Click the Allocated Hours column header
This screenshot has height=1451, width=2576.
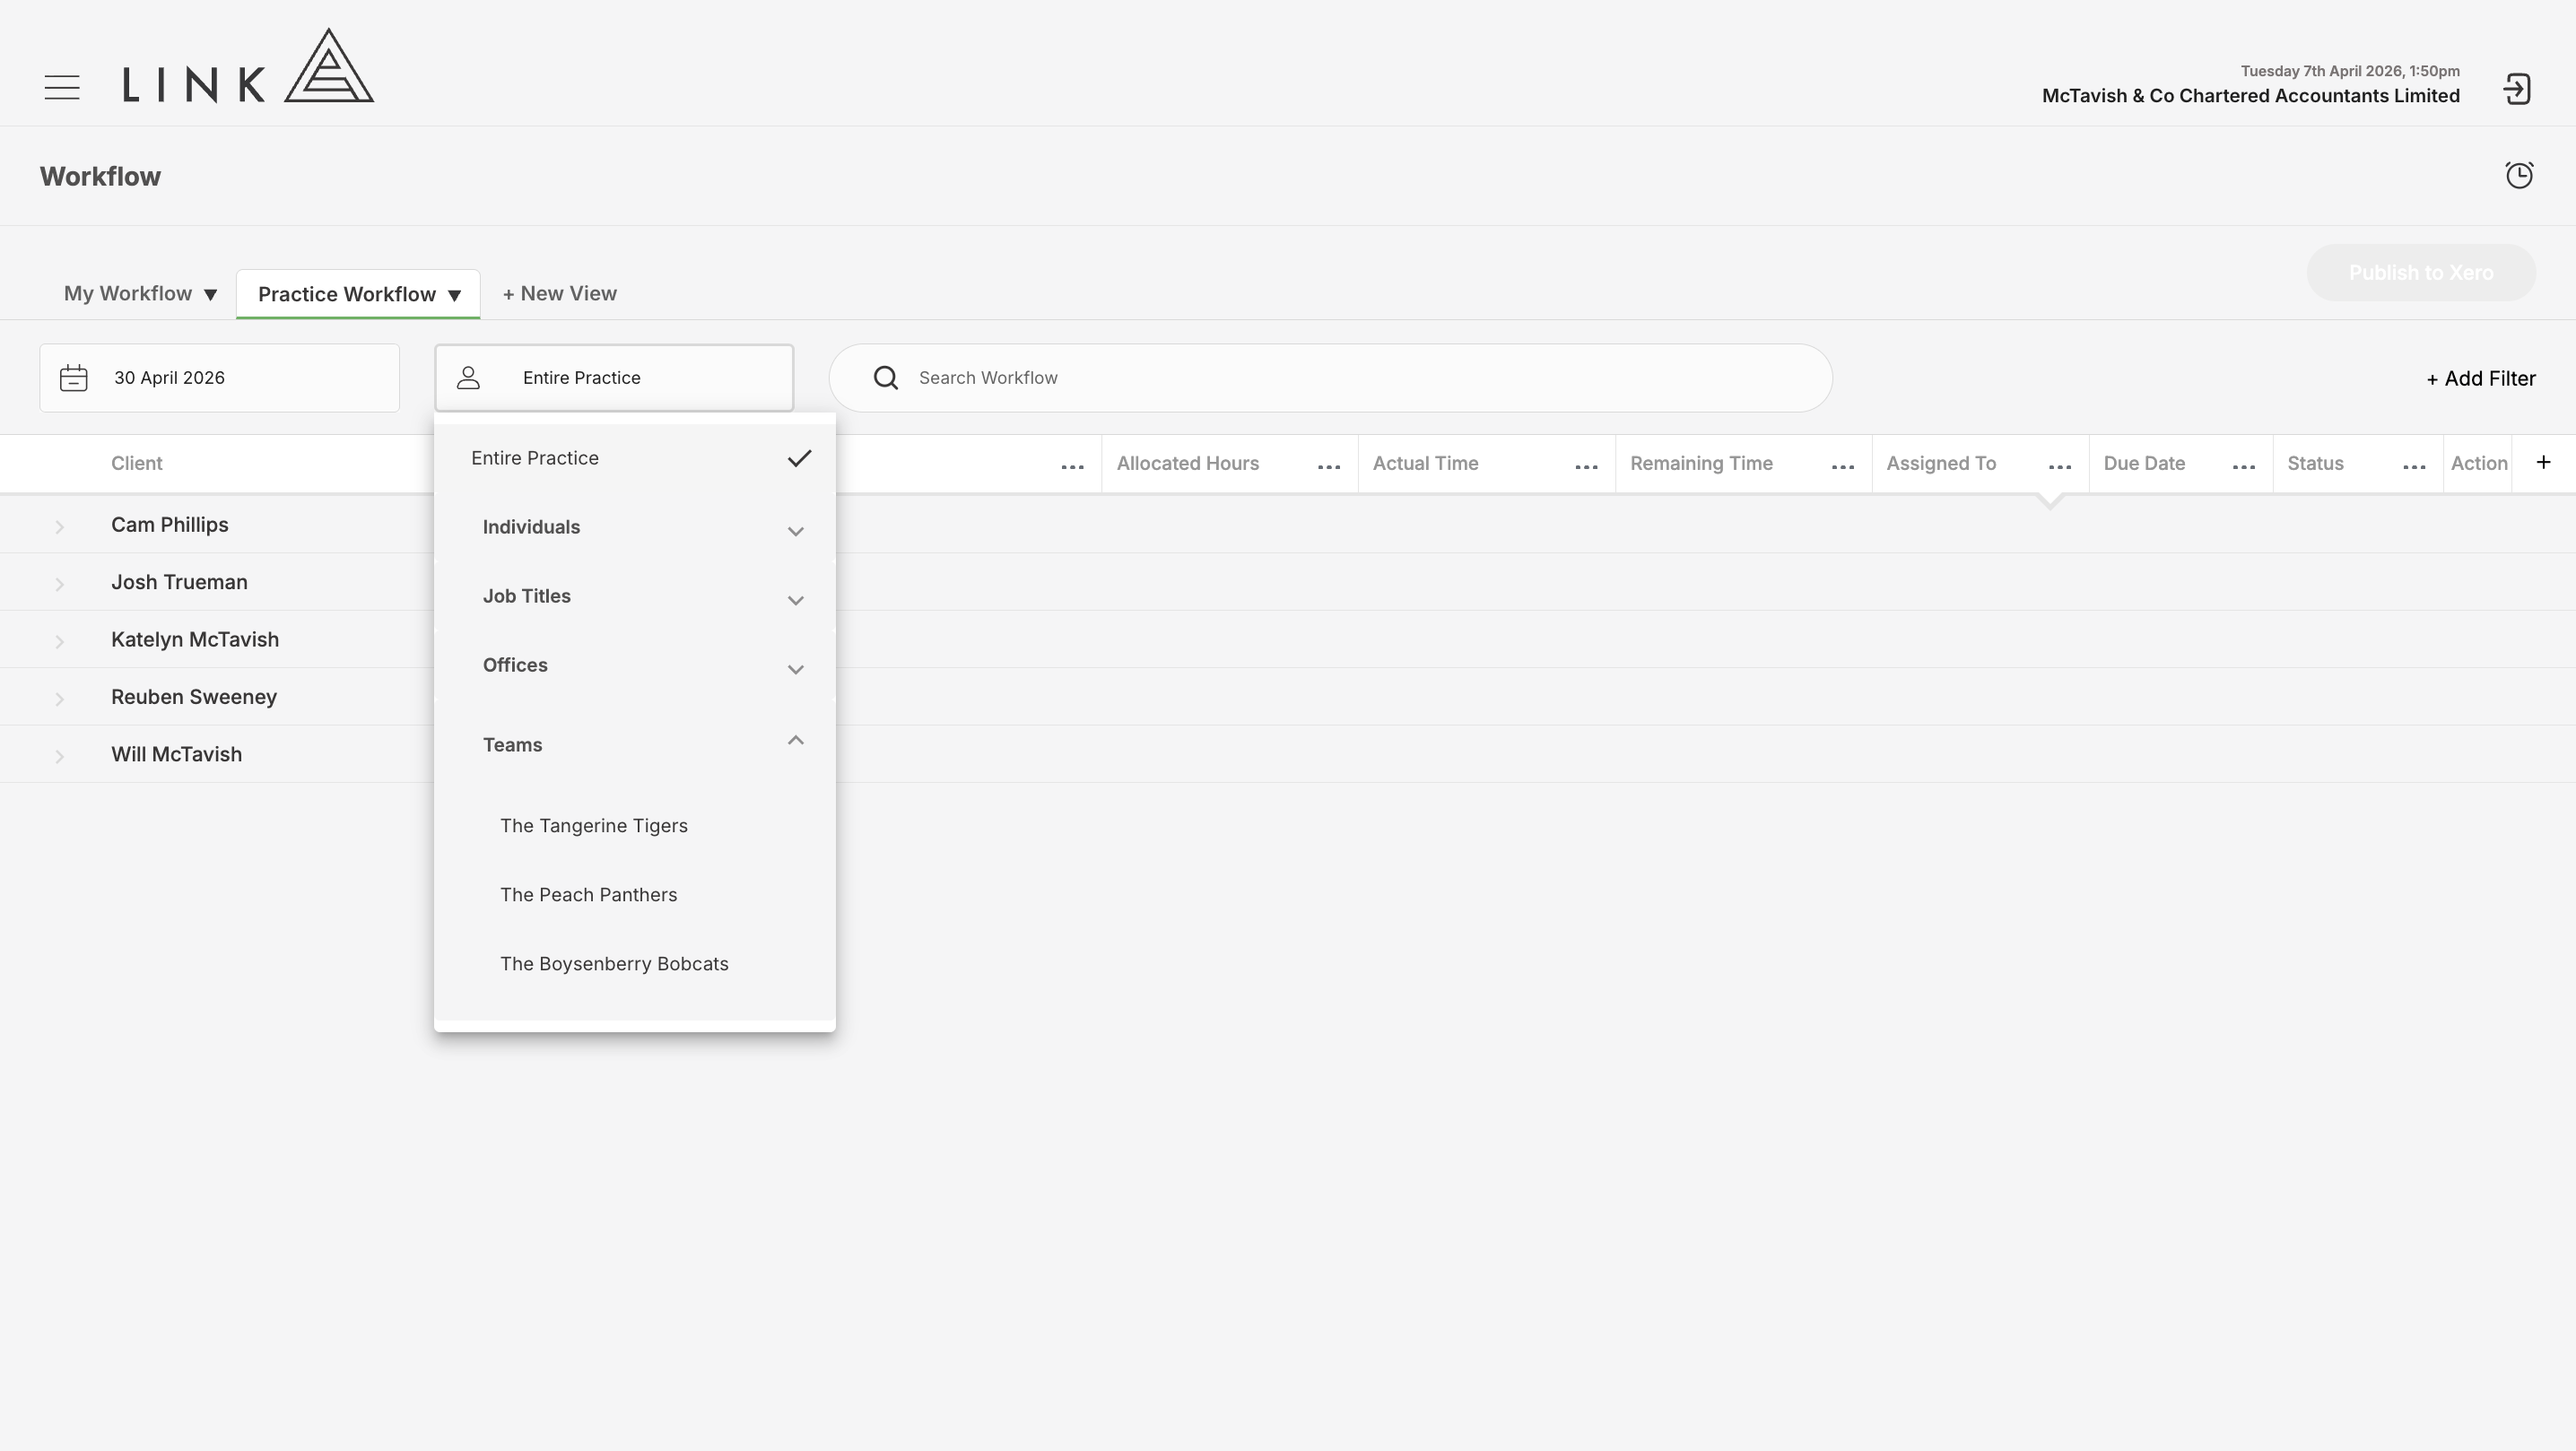click(1188, 463)
